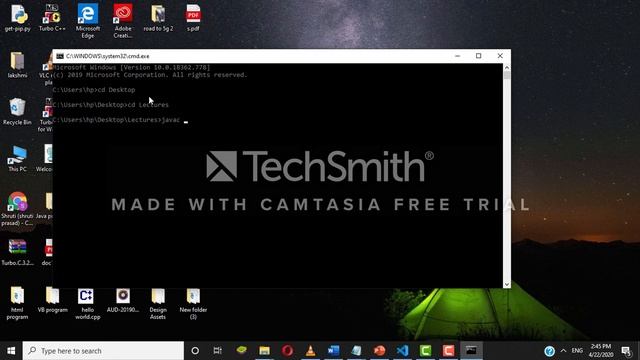Launch Opera browser from taskbar
Screen dimensions: 640x360
(x=287, y=351)
